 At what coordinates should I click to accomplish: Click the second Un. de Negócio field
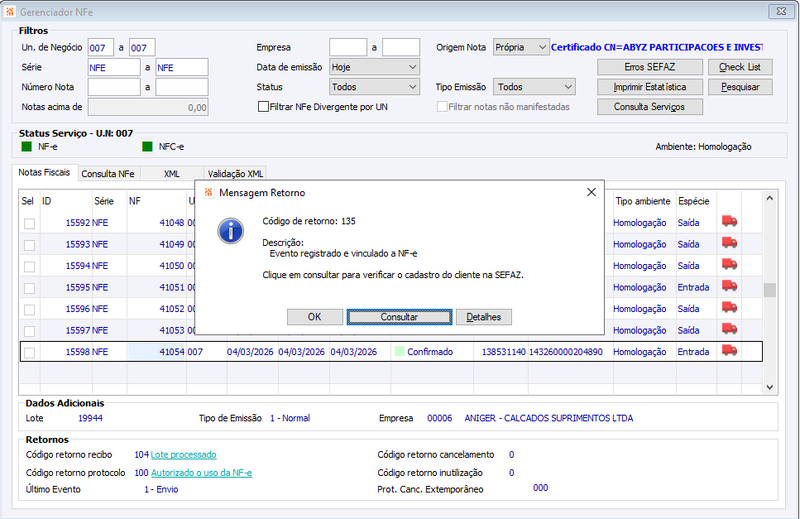click(142, 47)
